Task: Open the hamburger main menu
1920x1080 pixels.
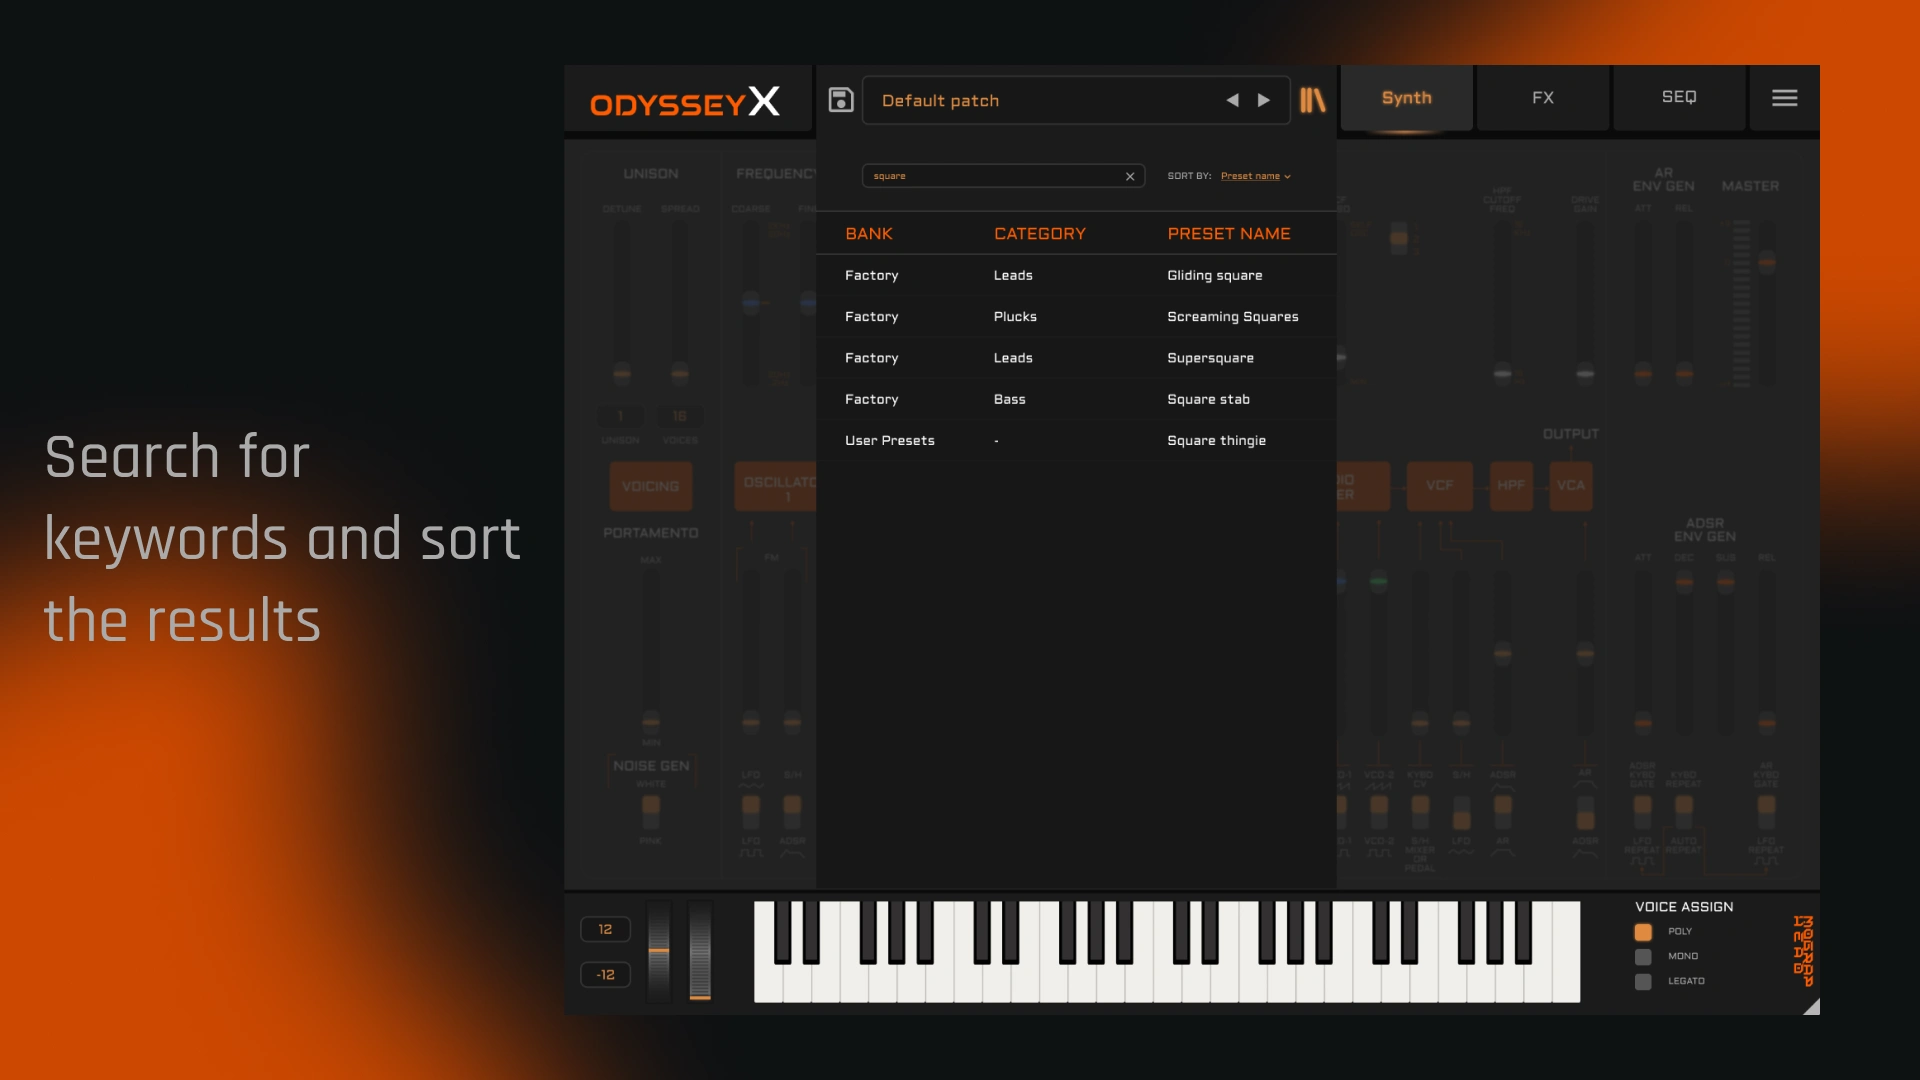Action: (x=1785, y=98)
